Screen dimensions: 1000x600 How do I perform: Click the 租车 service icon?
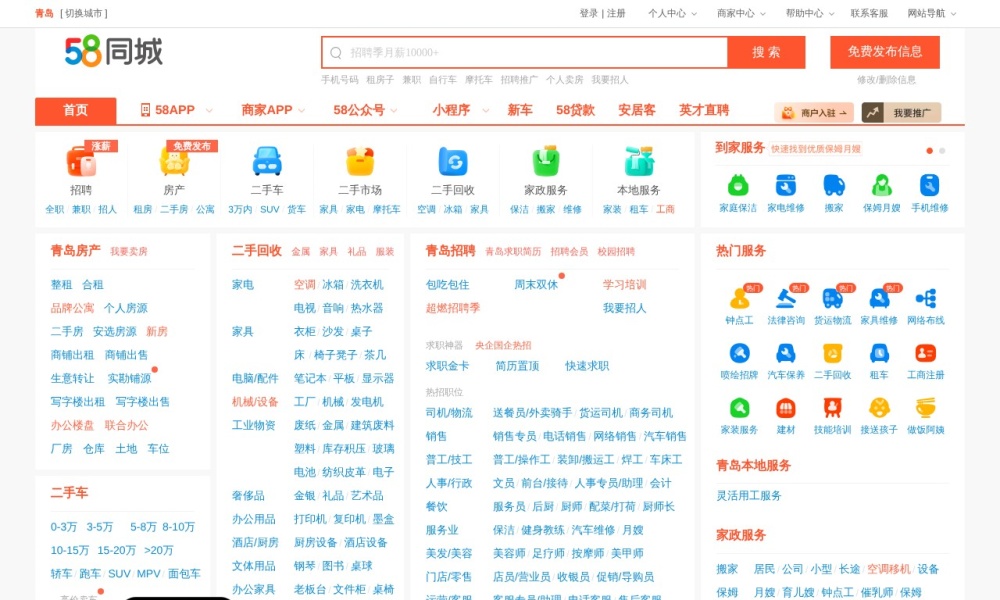pos(879,353)
